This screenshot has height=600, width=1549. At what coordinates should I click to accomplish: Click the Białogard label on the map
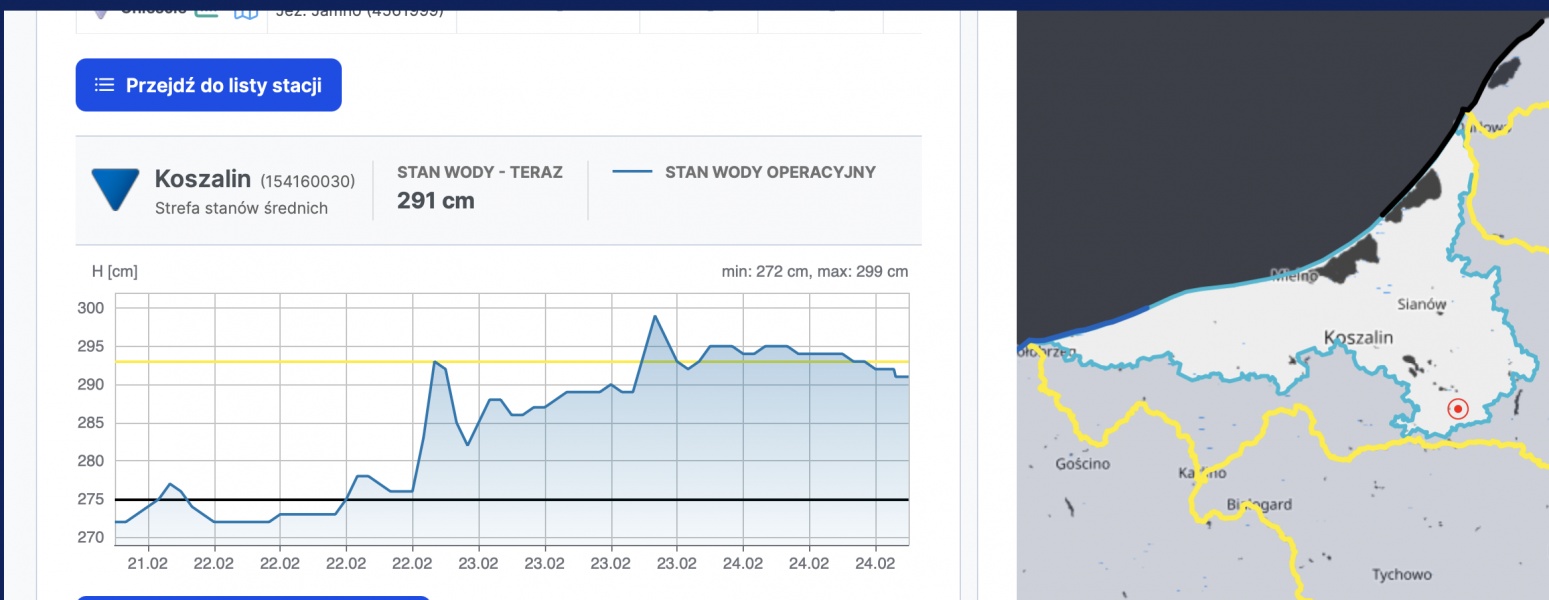click(1259, 505)
